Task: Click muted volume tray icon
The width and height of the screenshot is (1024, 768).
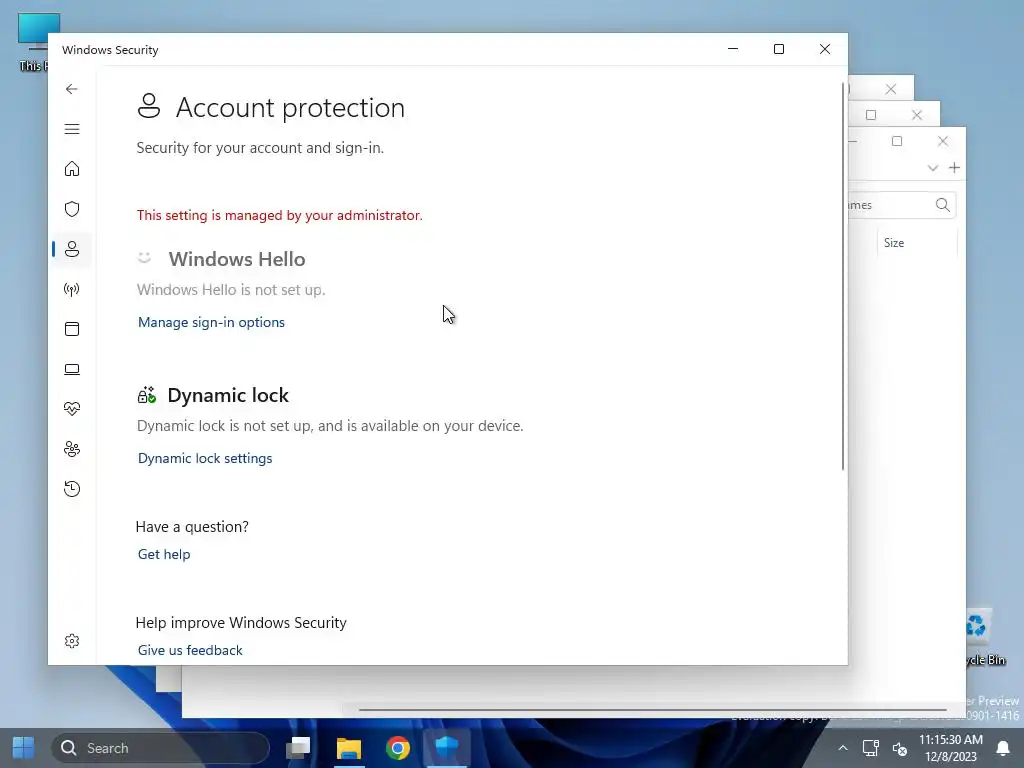Action: (900, 748)
